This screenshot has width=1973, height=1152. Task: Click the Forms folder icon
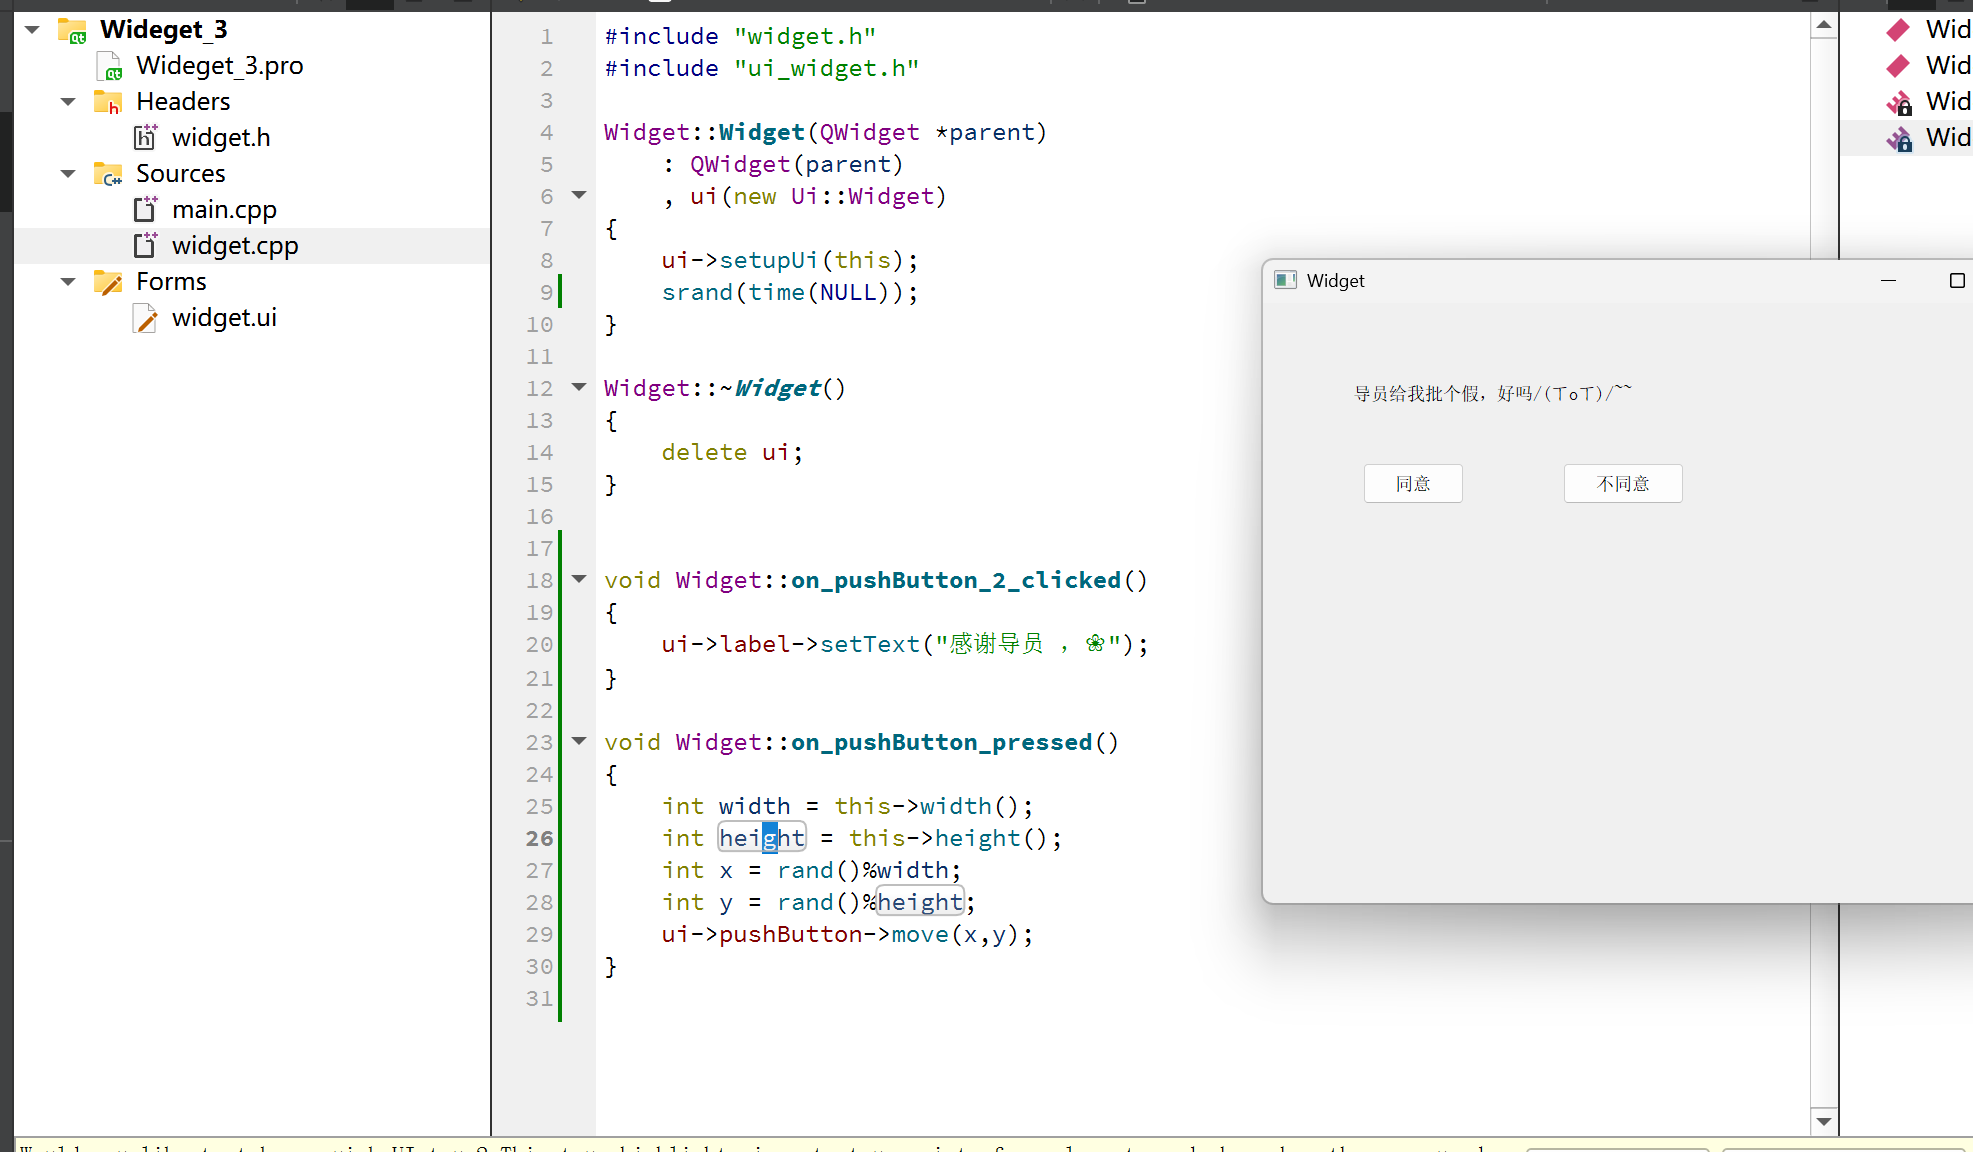pos(107,282)
